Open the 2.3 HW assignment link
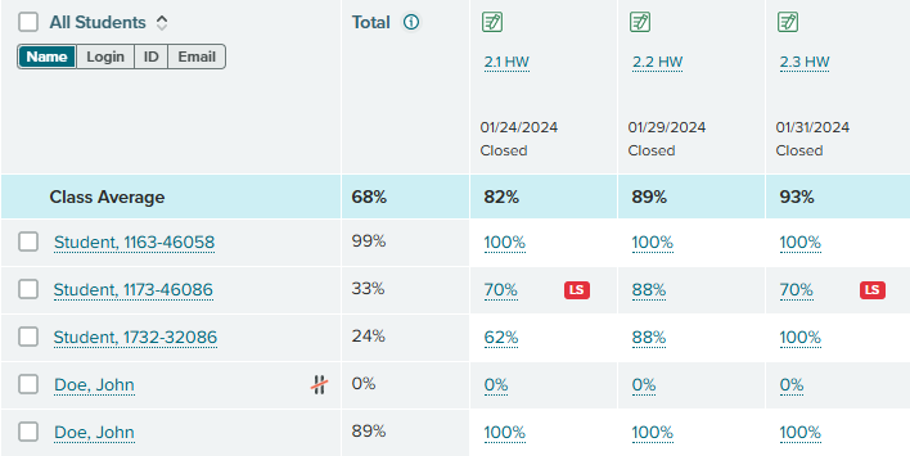910x456 pixels. pos(804,62)
